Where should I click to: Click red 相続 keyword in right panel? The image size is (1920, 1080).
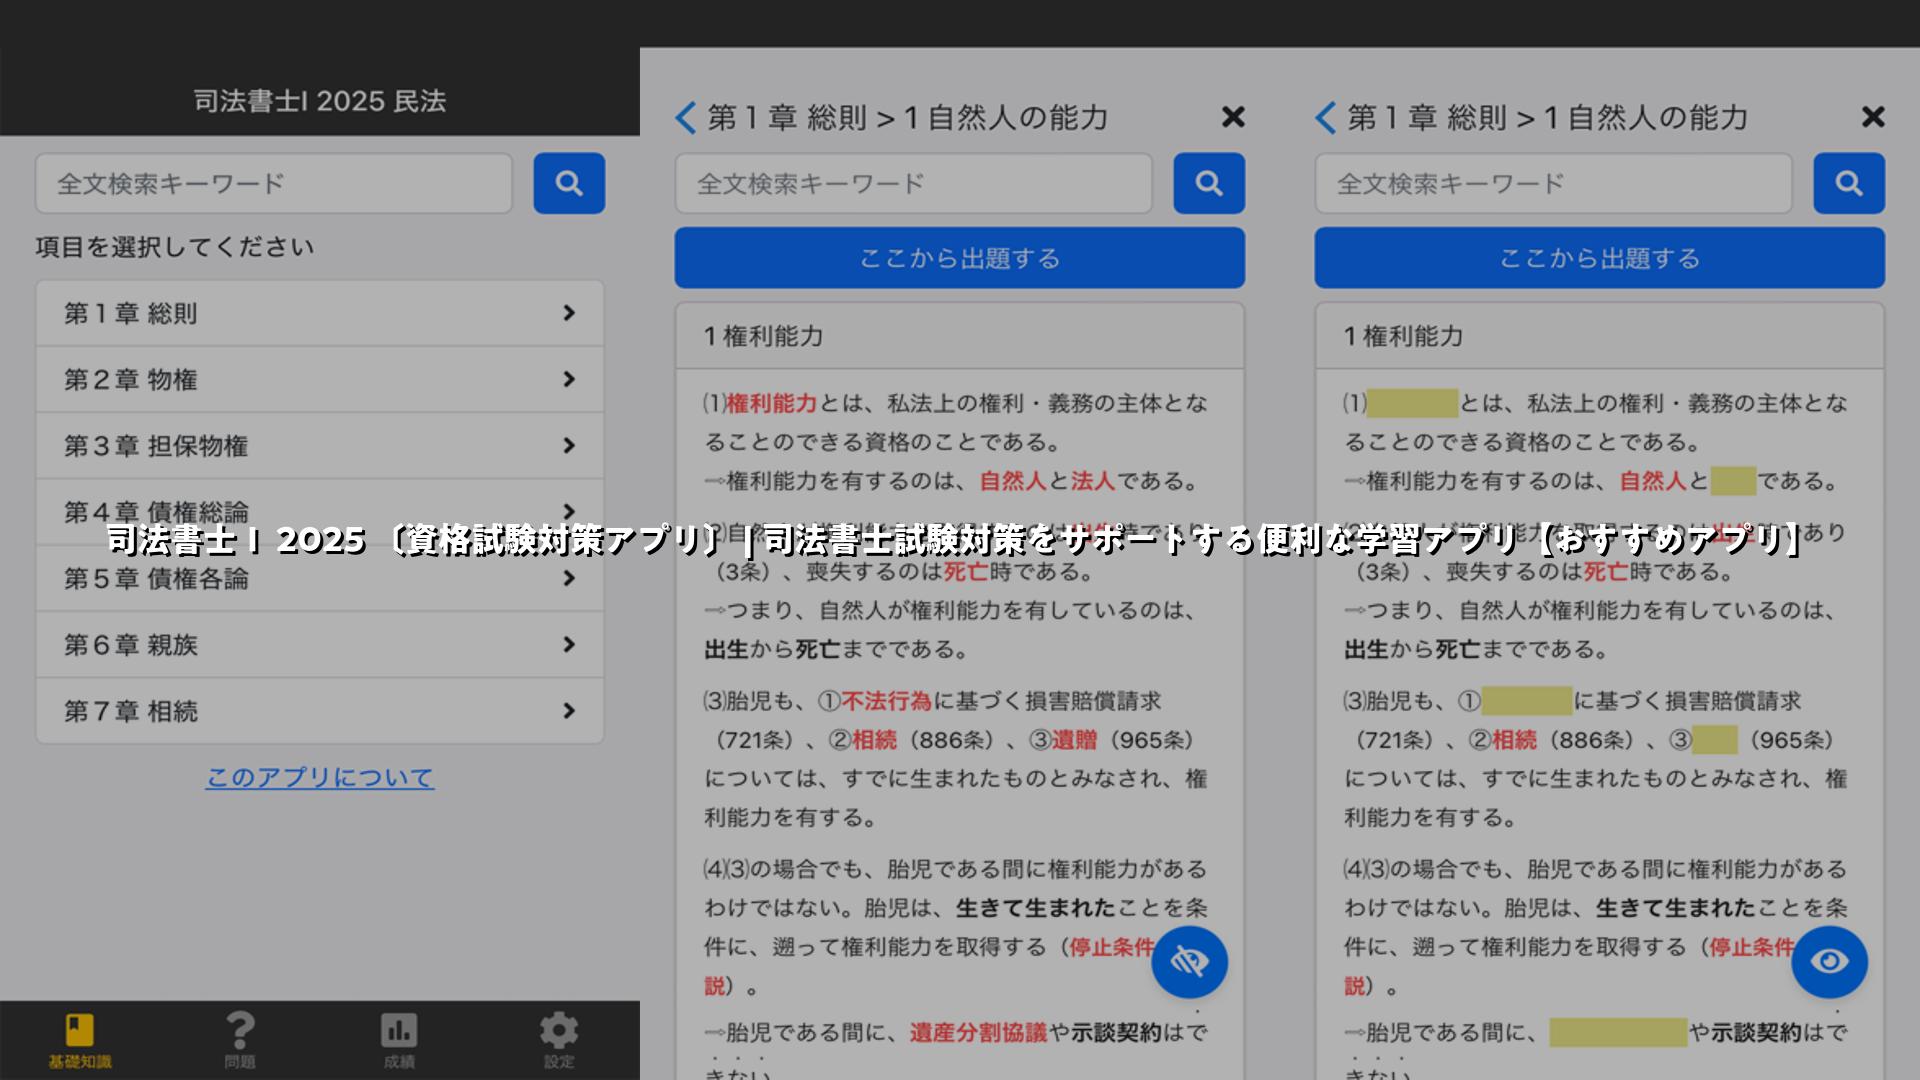point(1514,740)
